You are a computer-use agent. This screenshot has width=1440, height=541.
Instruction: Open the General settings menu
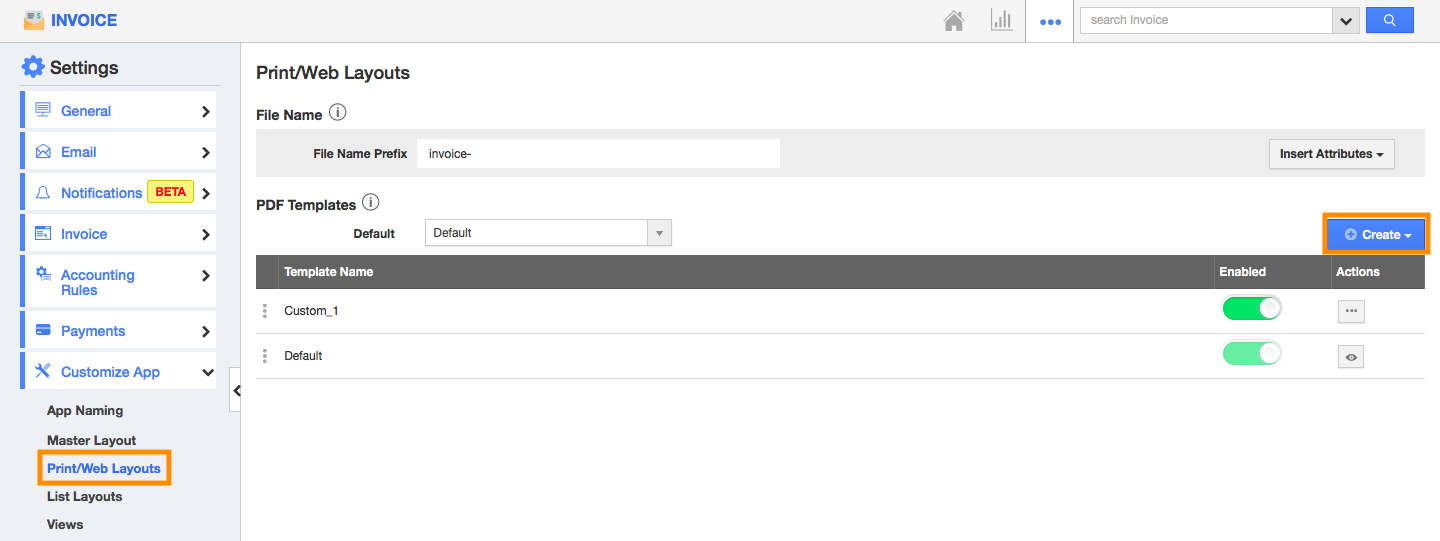[x=119, y=111]
